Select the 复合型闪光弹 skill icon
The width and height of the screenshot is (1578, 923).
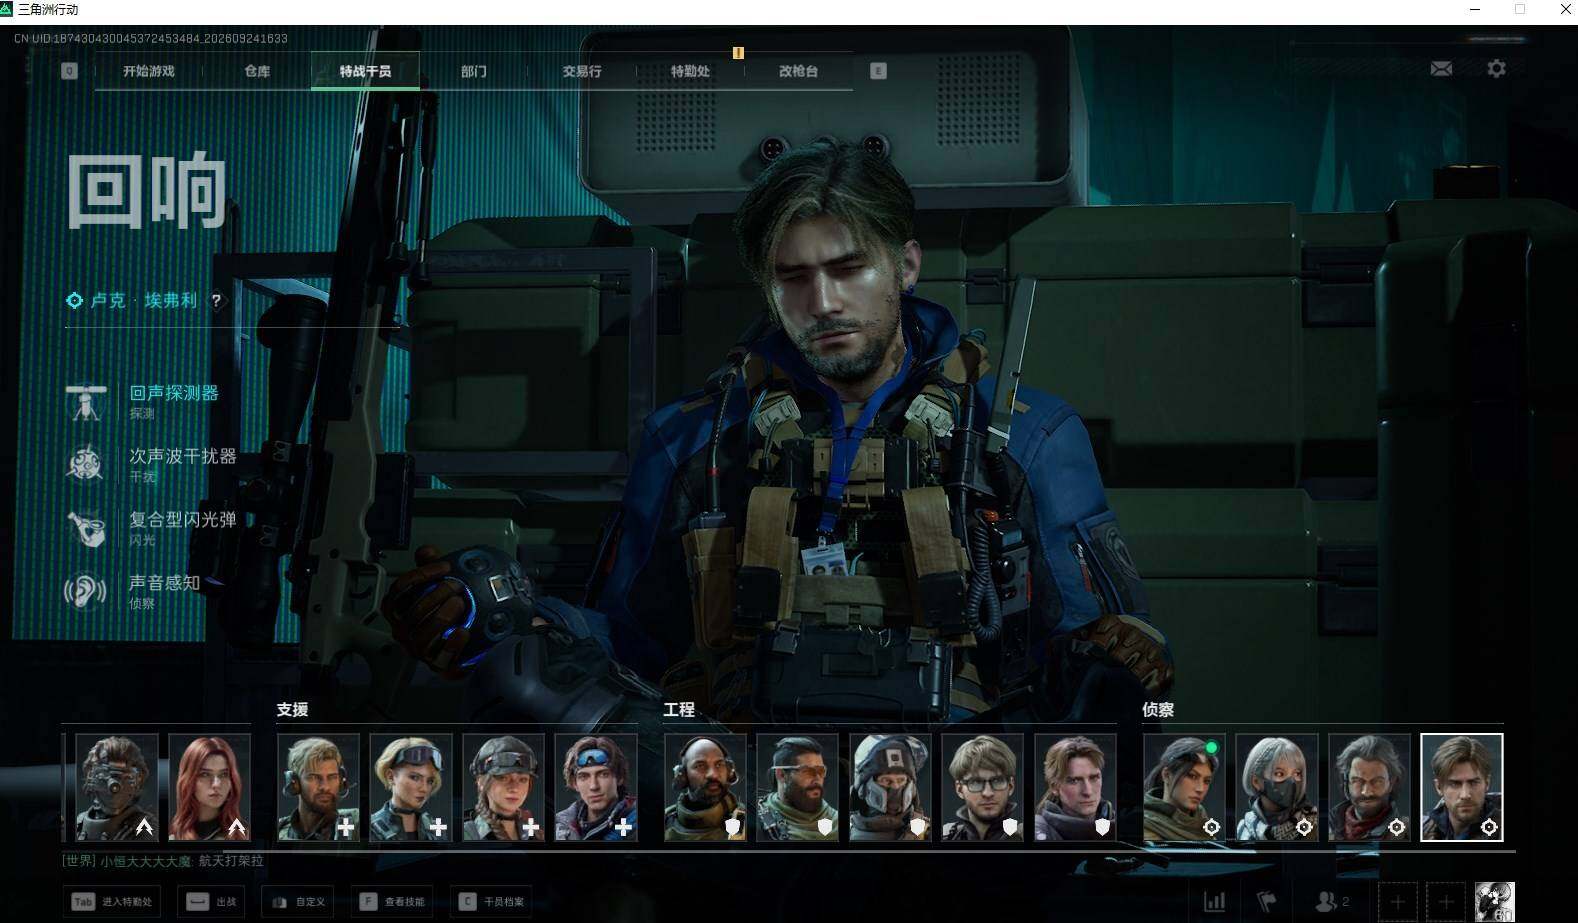click(x=86, y=528)
